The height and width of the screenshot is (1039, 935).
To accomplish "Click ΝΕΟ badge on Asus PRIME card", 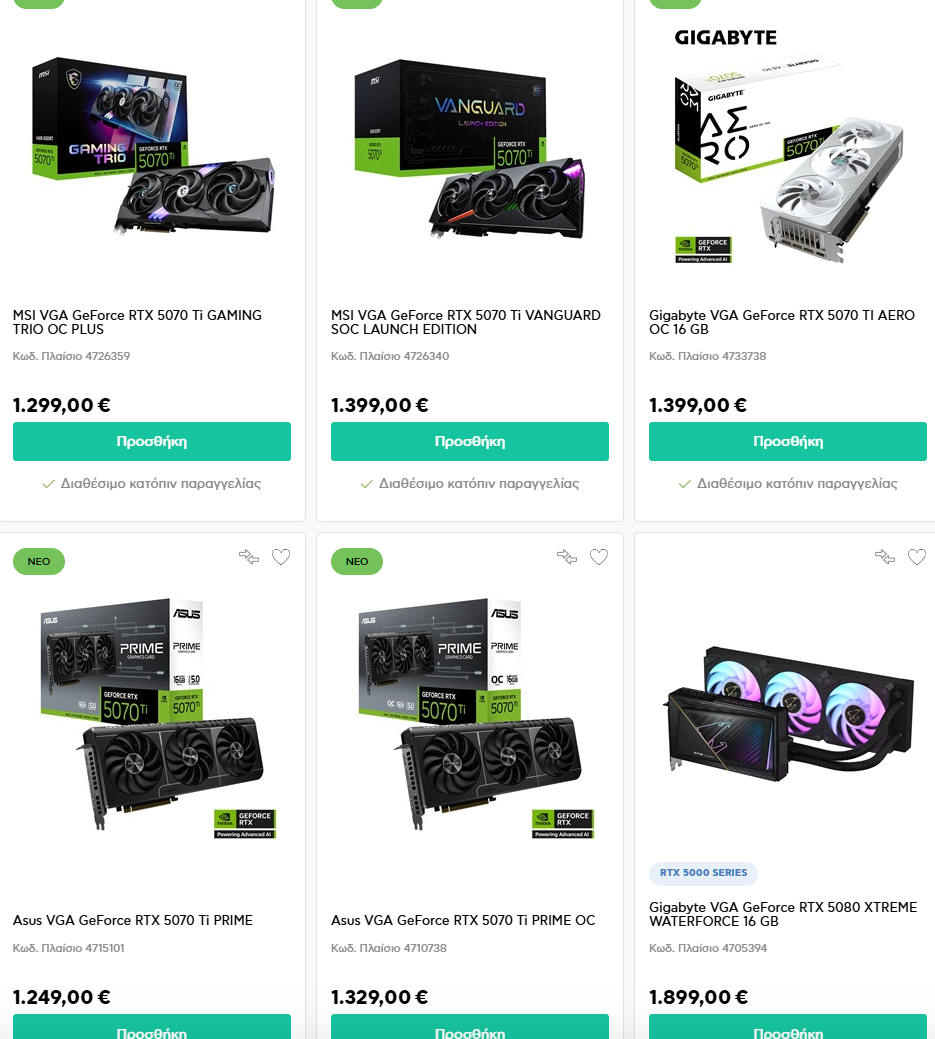I will click(x=39, y=561).
